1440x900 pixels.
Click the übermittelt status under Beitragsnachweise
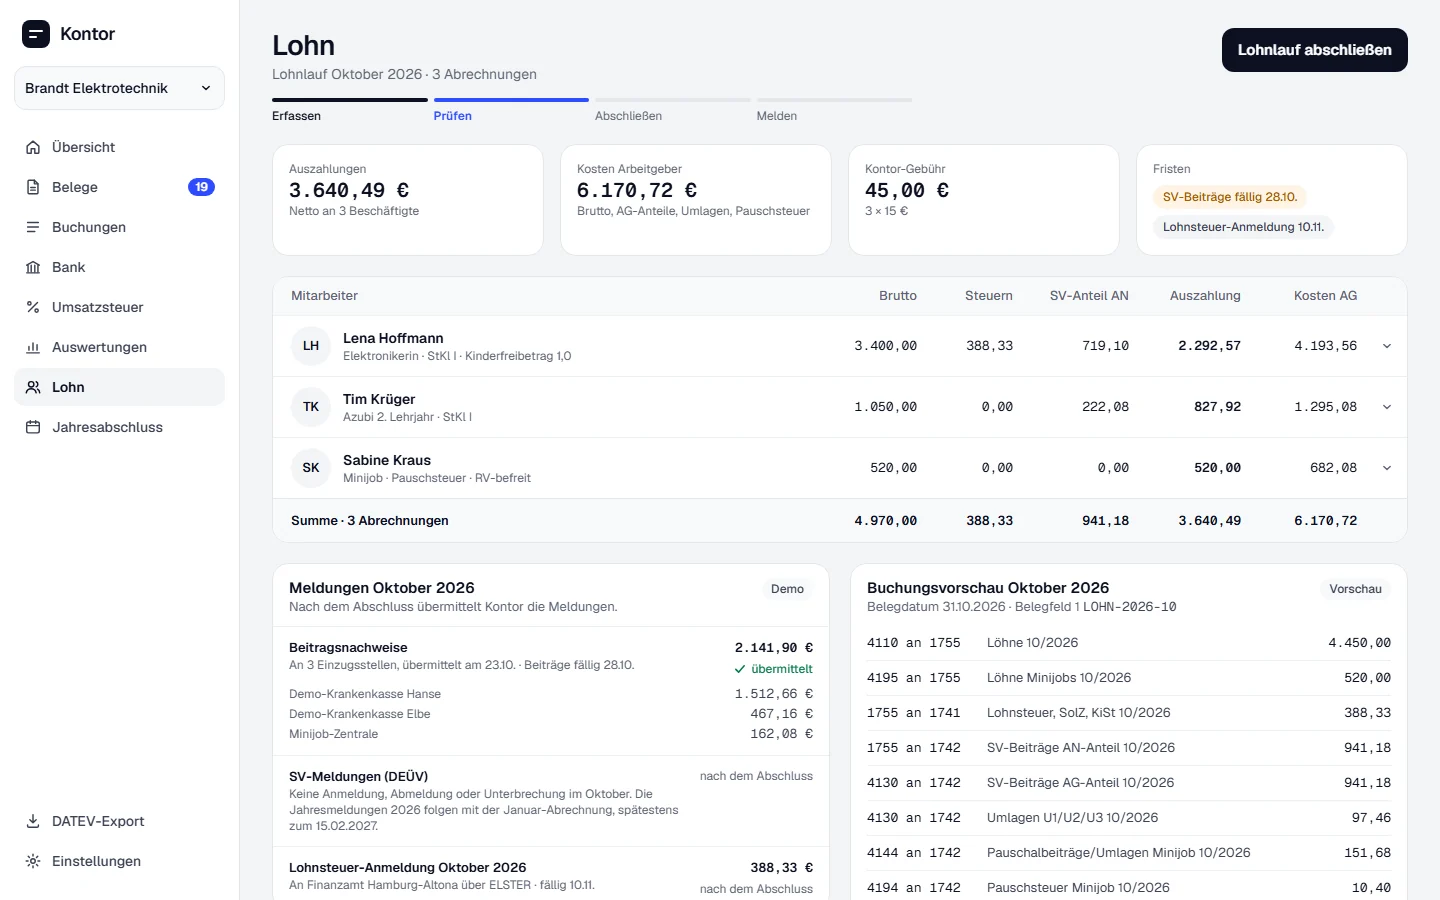point(773,669)
